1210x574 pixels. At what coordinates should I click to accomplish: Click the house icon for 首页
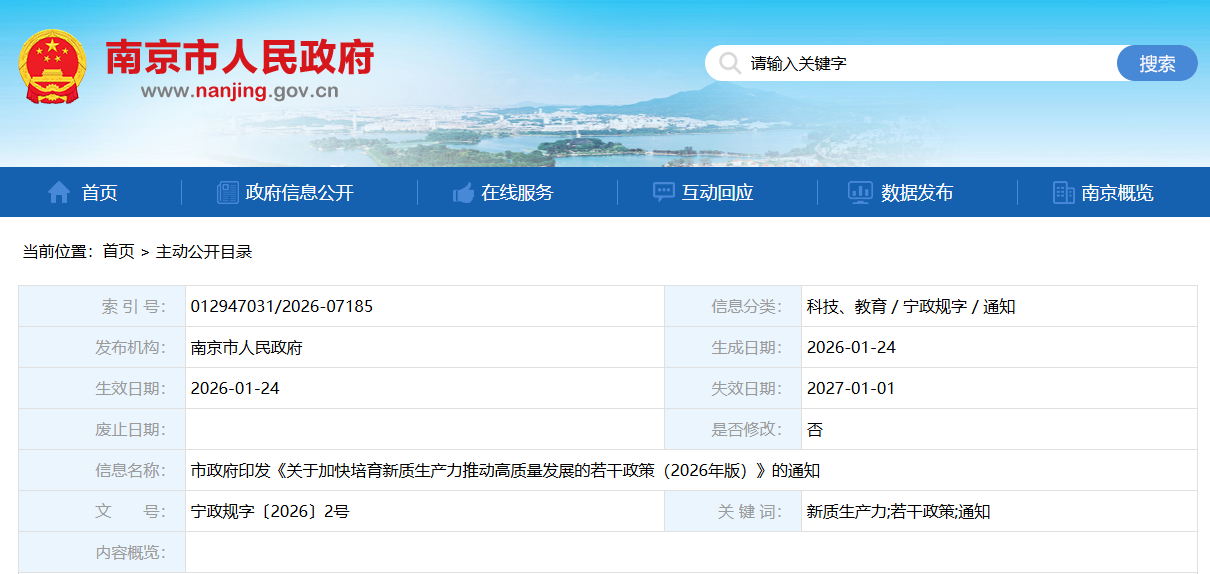click(x=59, y=193)
